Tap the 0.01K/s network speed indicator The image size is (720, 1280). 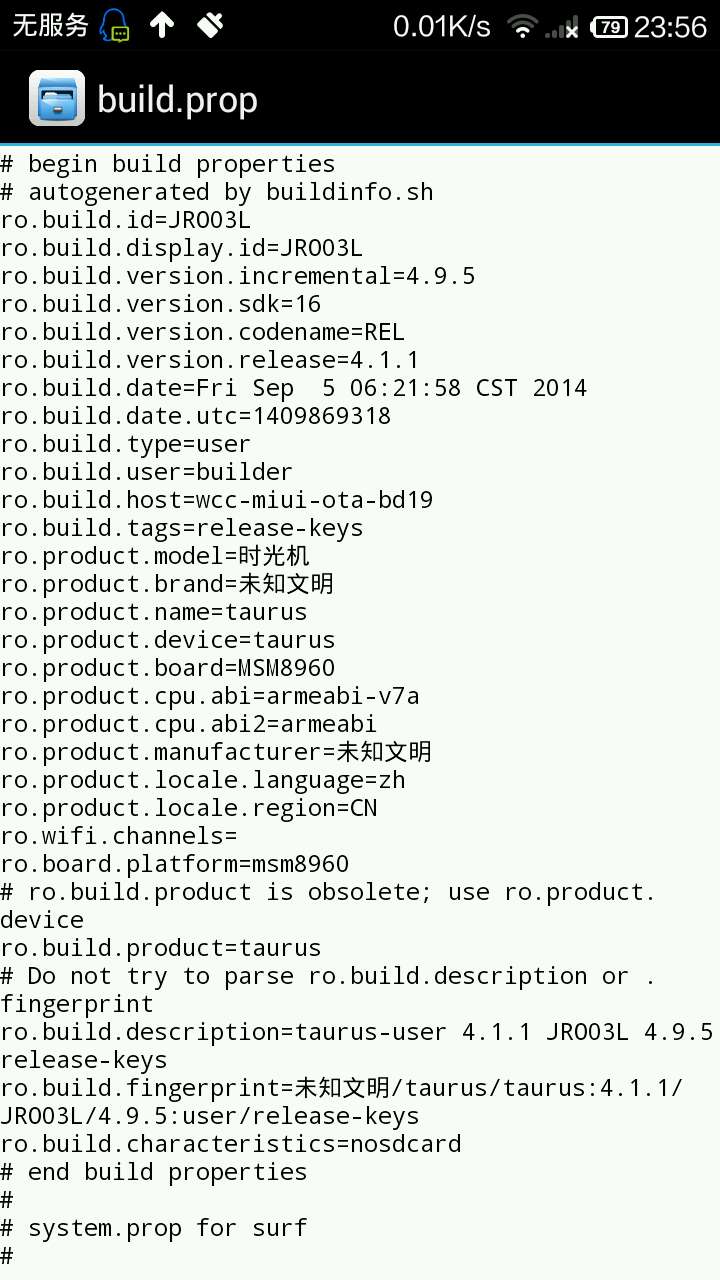(x=441, y=27)
